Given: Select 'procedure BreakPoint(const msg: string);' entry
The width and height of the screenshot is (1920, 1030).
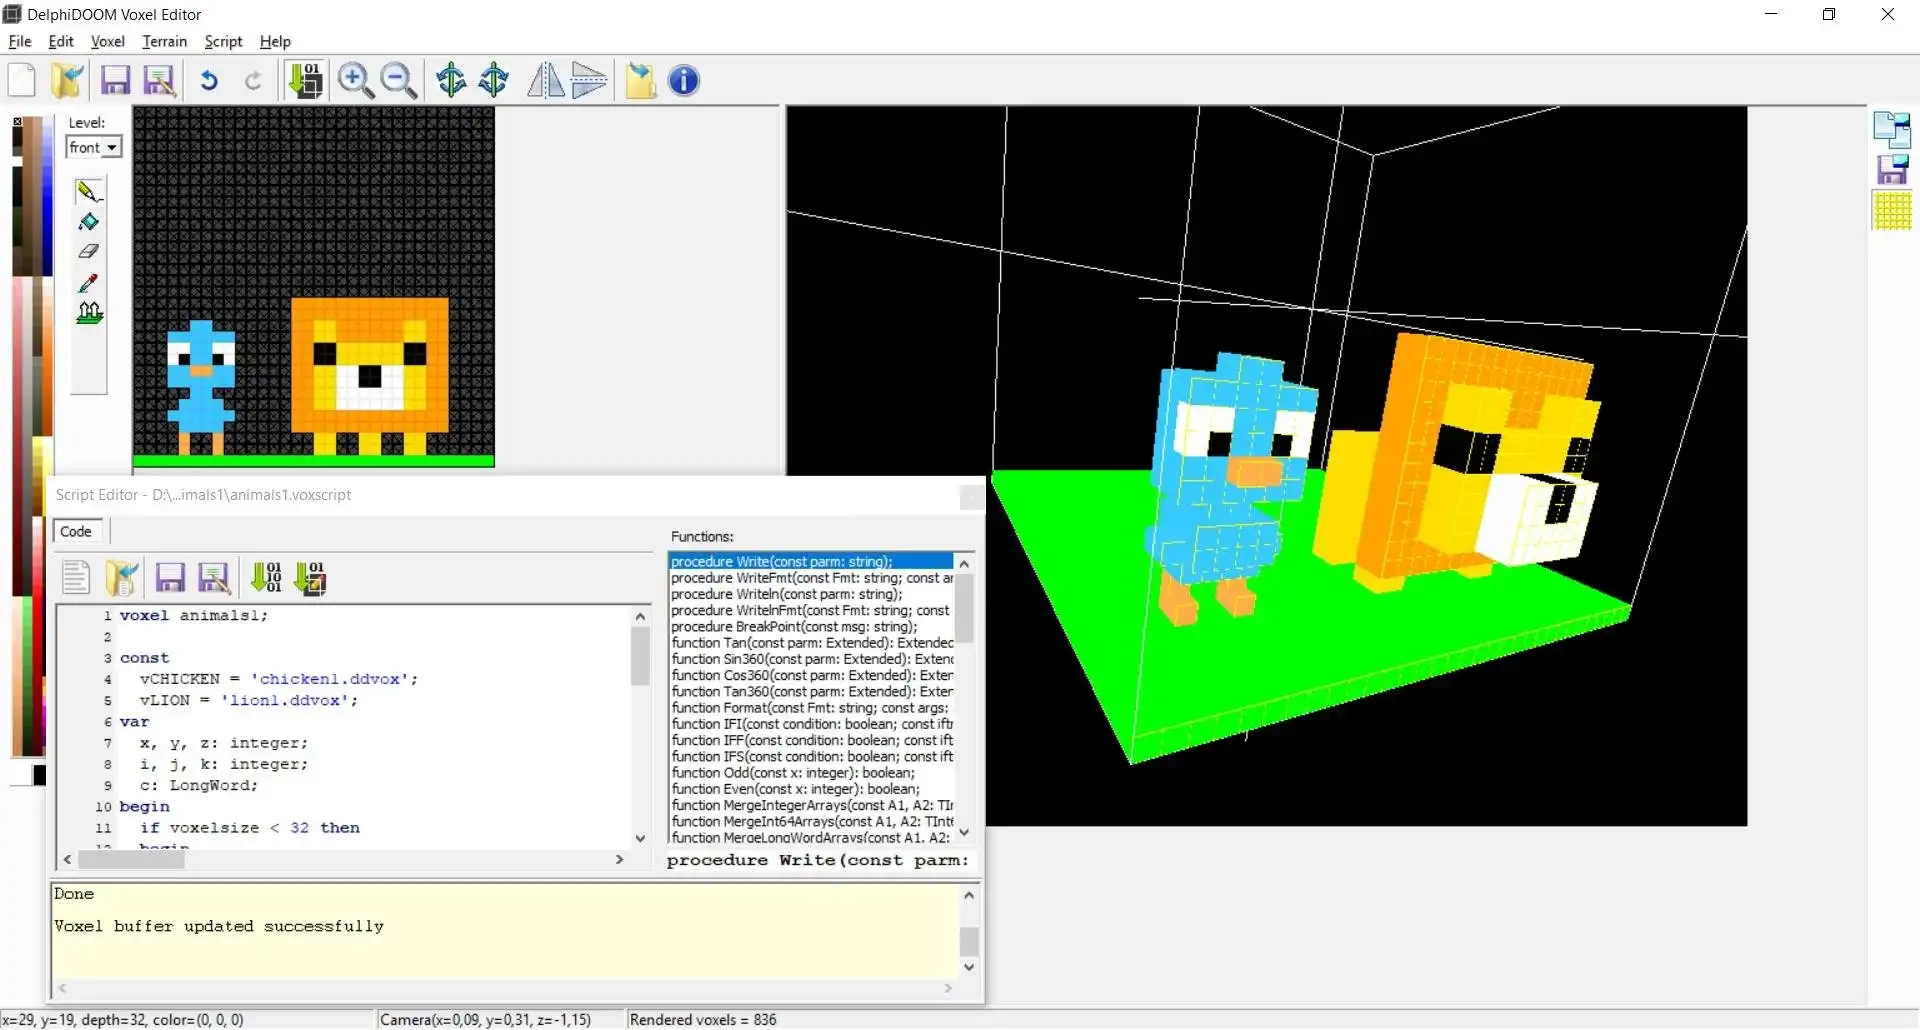Looking at the screenshot, I should [x=794, y=626].
